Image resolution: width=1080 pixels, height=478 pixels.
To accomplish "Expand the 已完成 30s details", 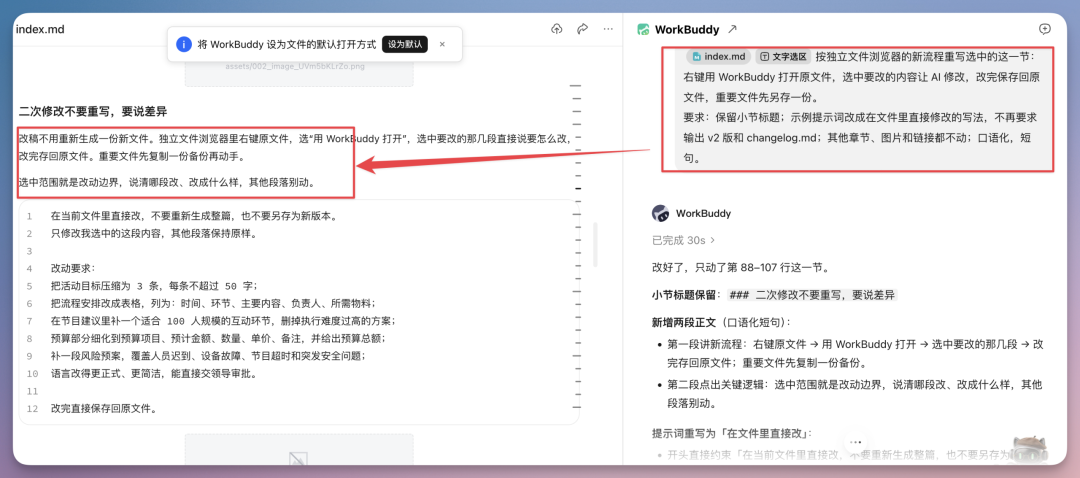I will click(683, 240).
